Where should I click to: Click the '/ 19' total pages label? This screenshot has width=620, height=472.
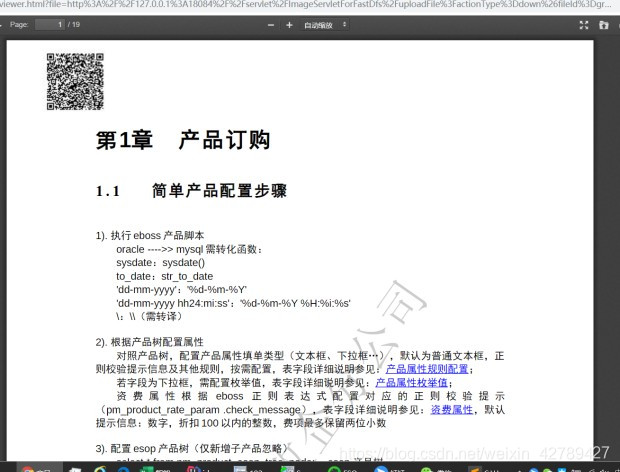pos(74,25)
